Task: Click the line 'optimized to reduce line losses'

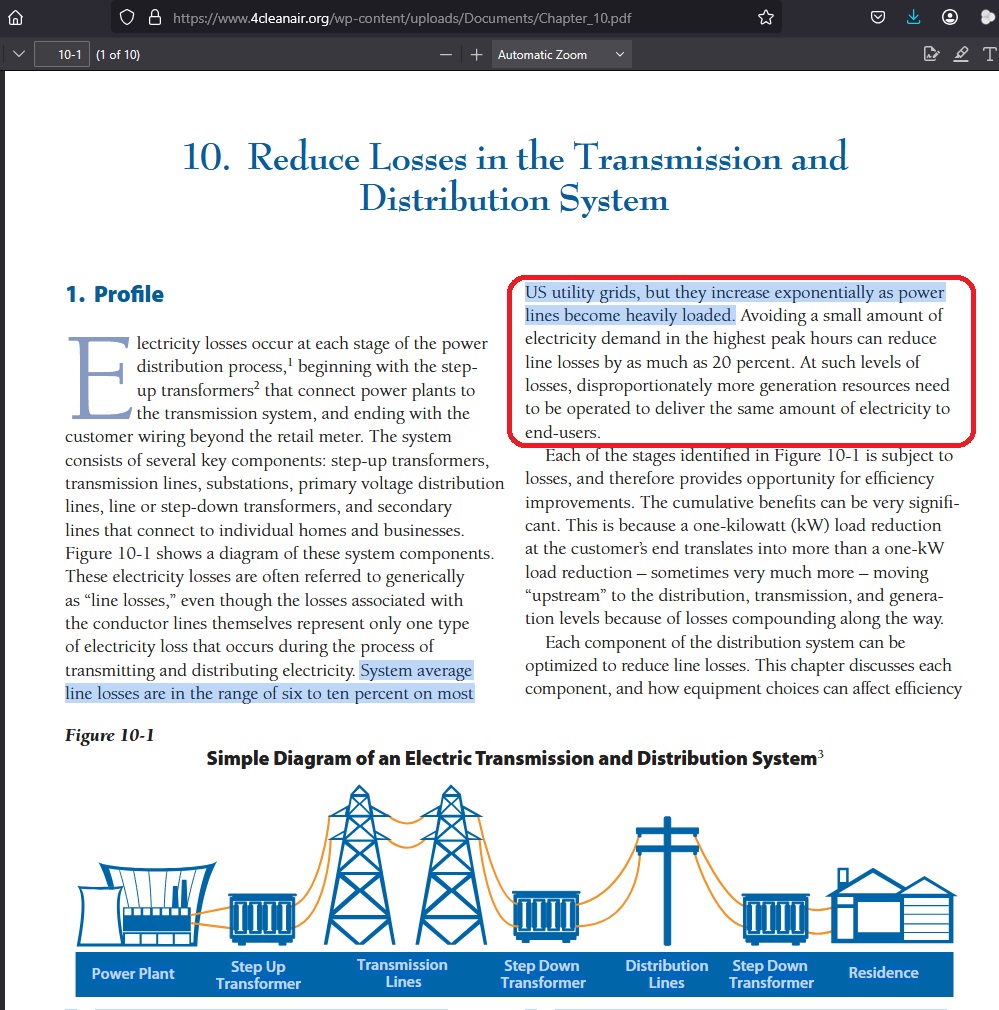Action: tap(738, 665)
